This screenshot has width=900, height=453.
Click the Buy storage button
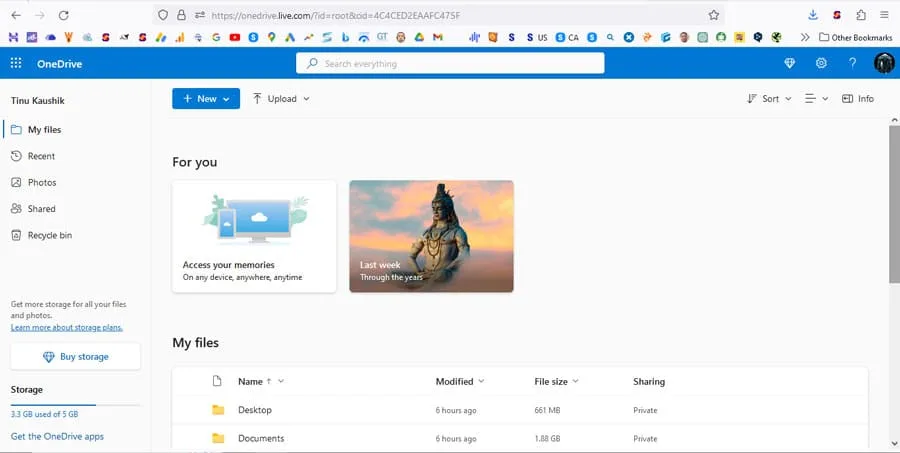[x=75, y=357]
